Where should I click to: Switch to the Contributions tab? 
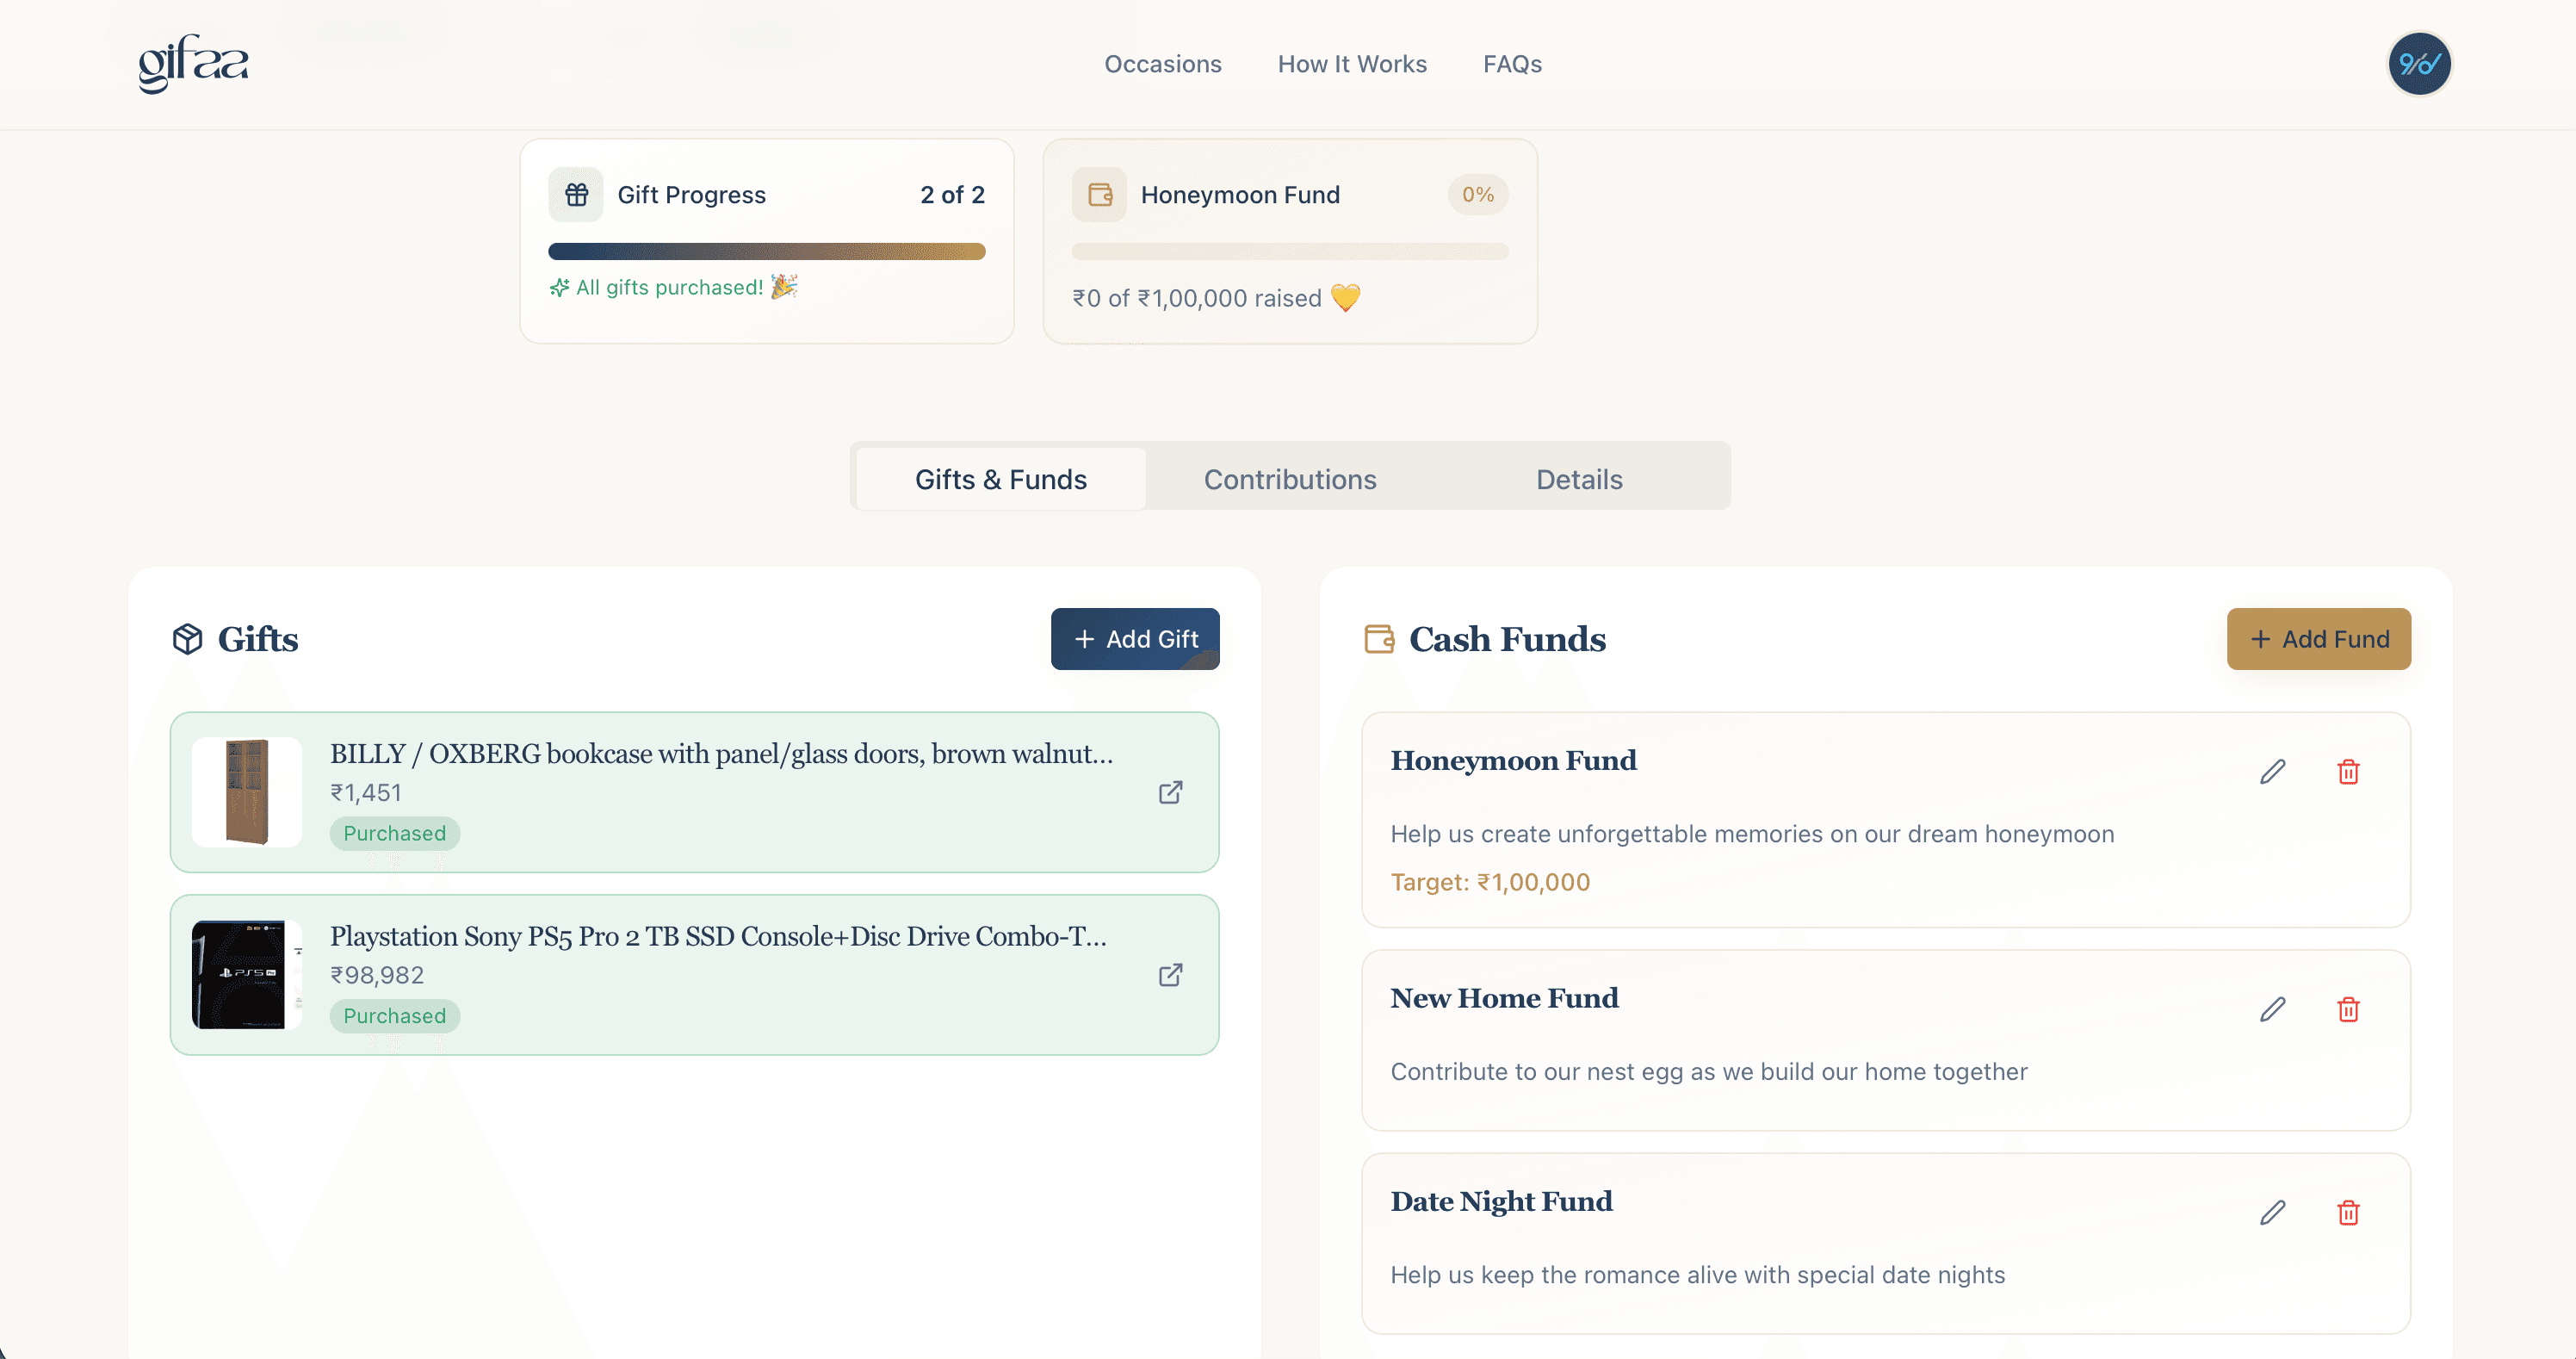click(x=1290, y=479)
